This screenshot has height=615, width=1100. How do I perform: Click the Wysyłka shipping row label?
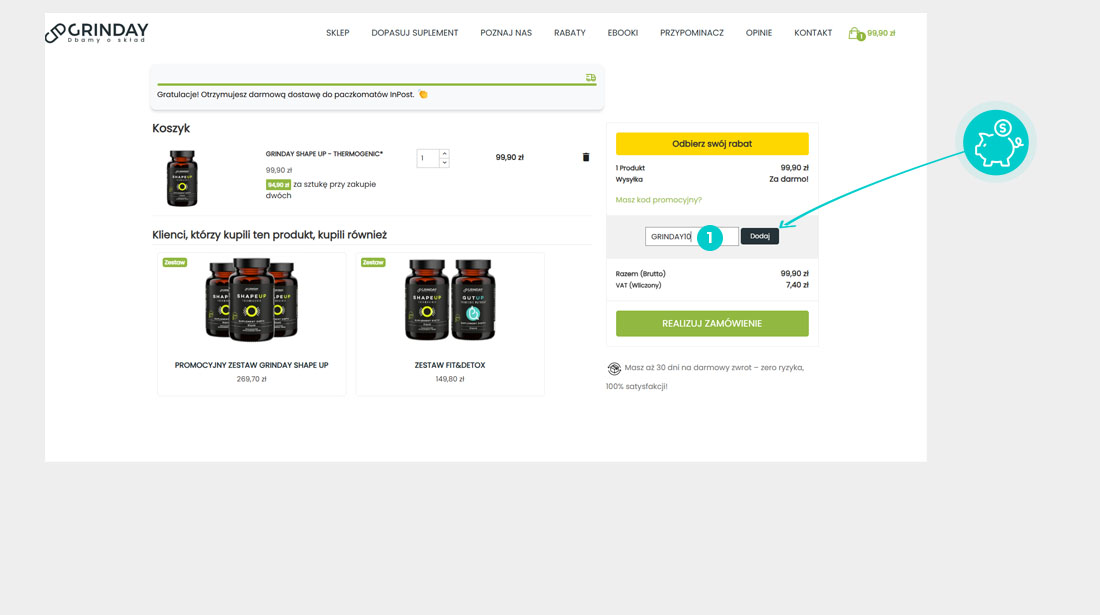(629, 180)
